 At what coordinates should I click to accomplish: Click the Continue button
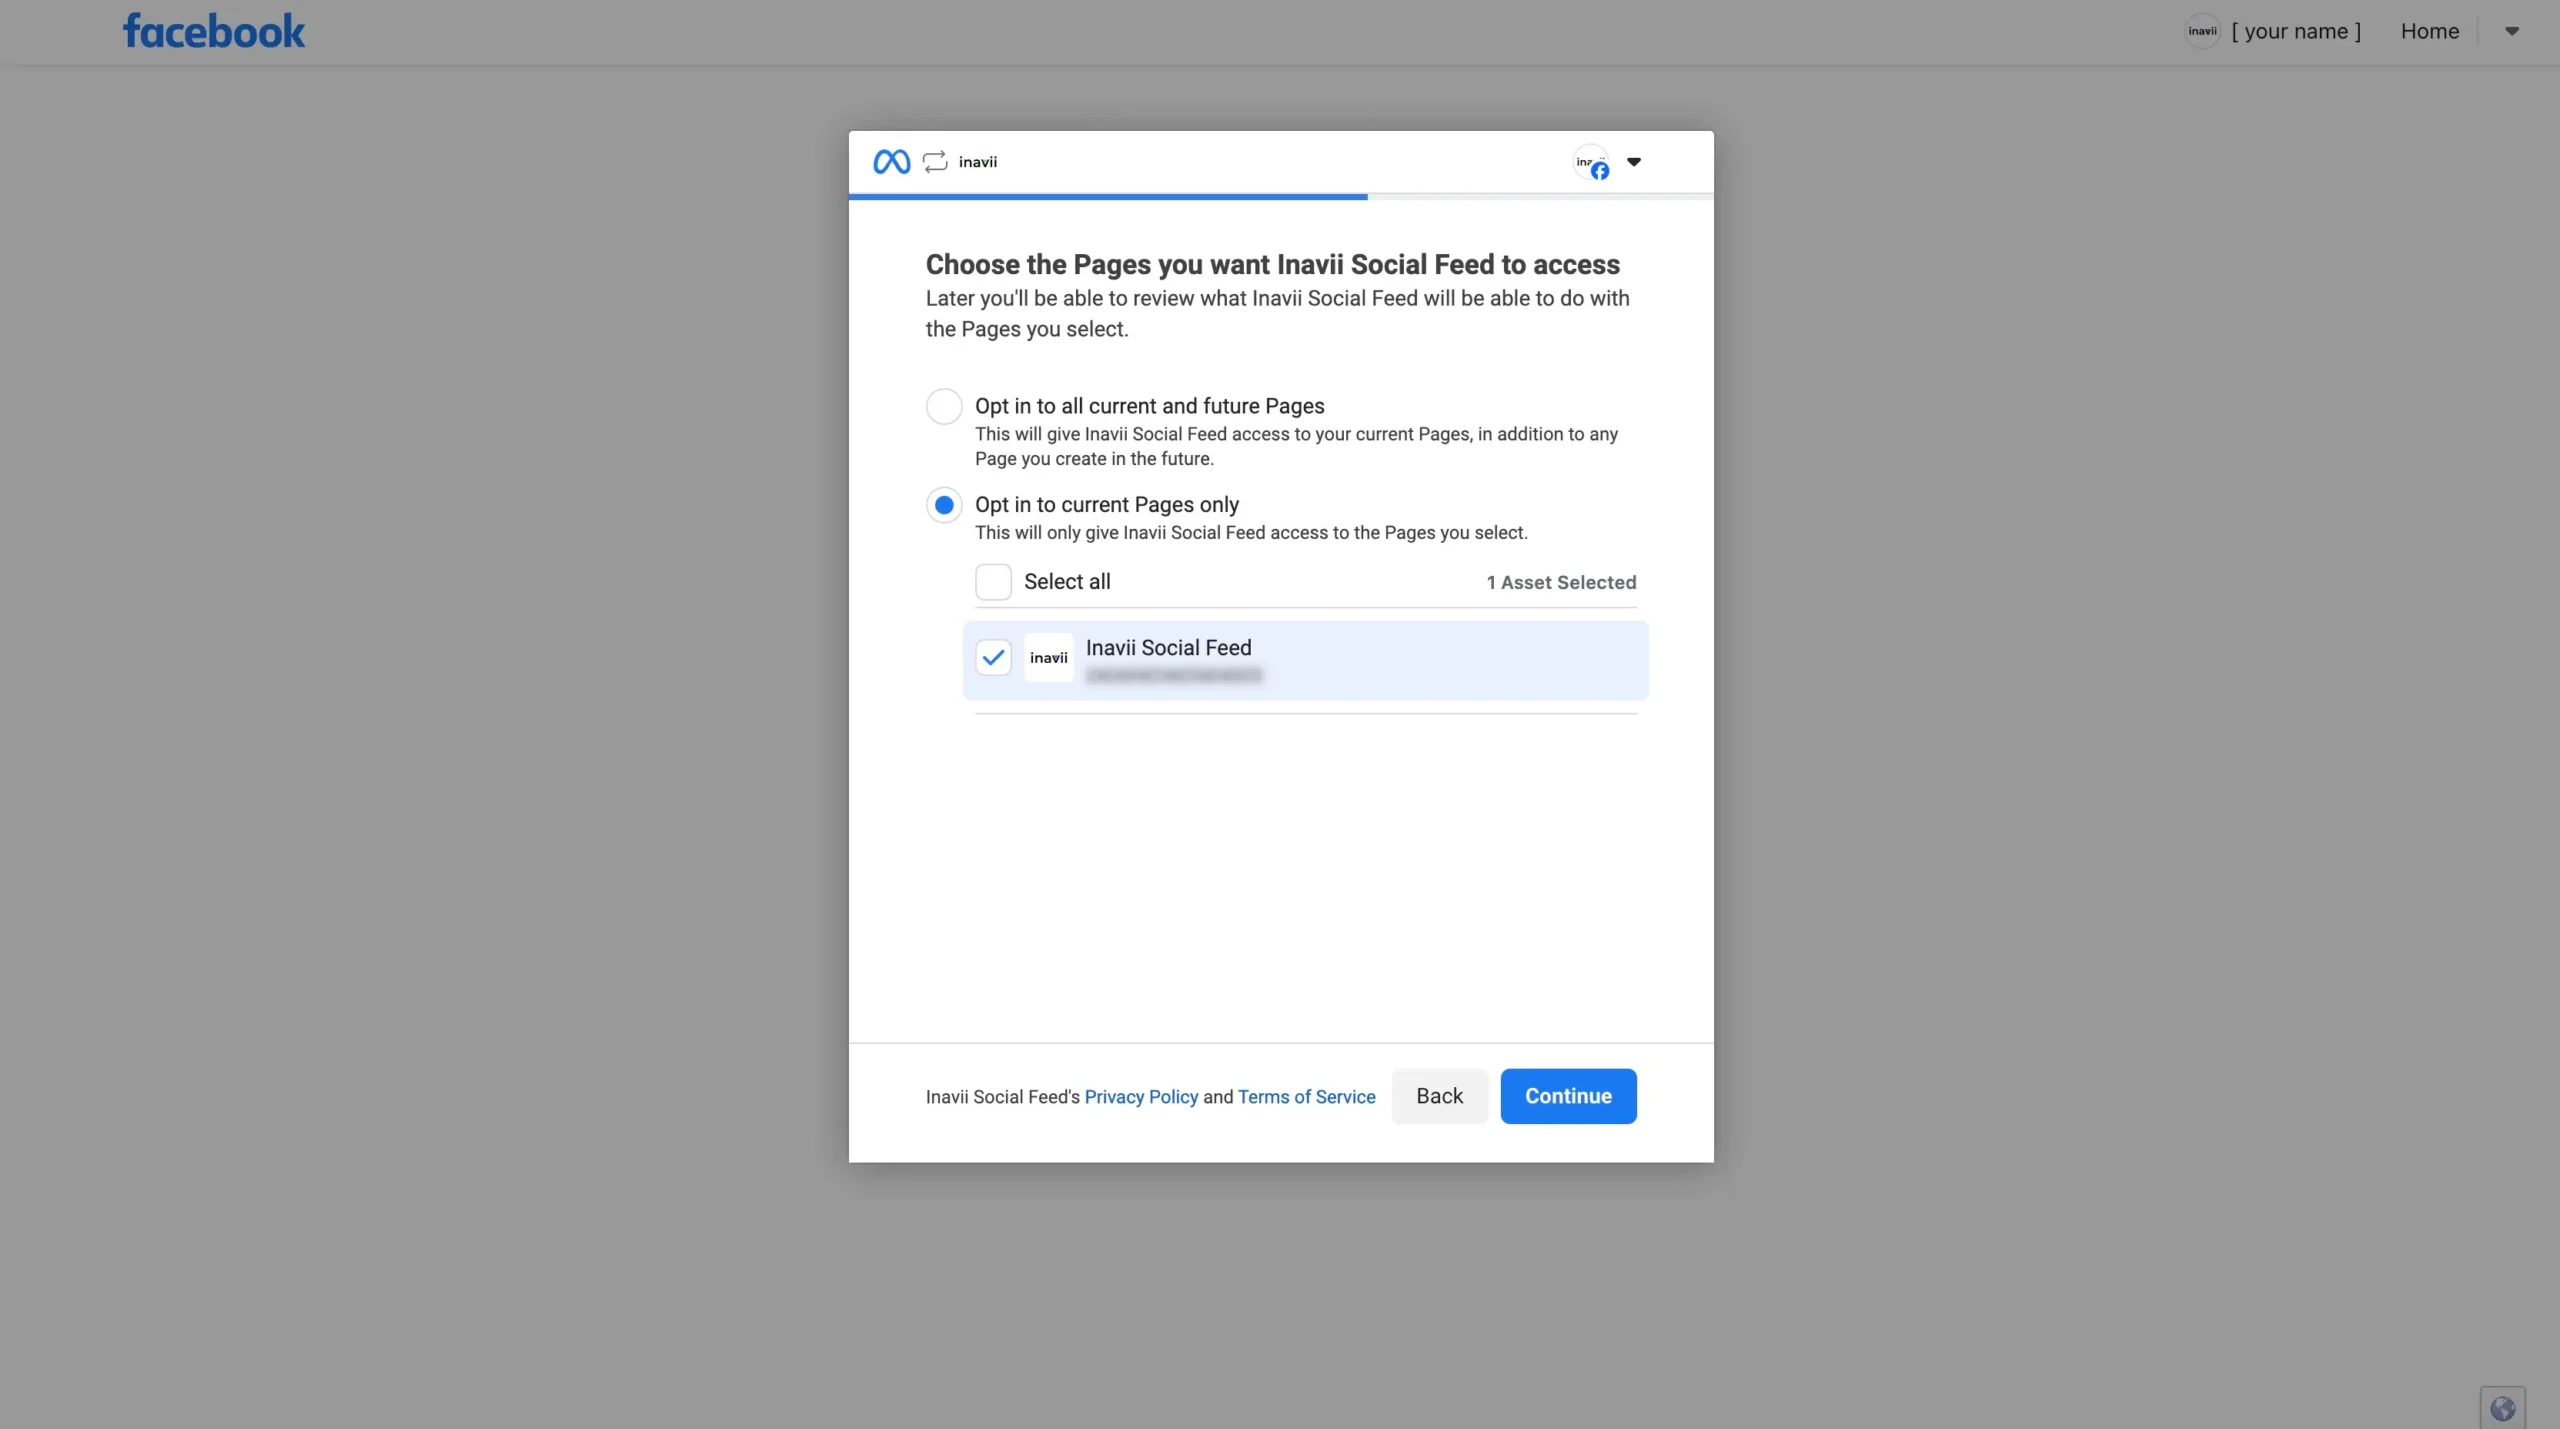pos(1567,1096)
